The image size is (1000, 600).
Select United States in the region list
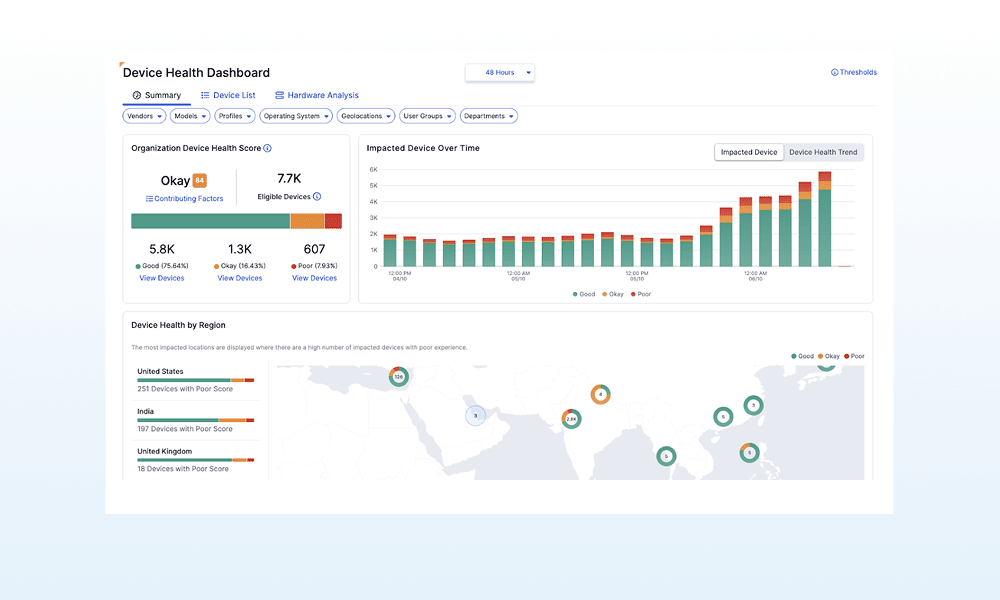pos(160,372)
